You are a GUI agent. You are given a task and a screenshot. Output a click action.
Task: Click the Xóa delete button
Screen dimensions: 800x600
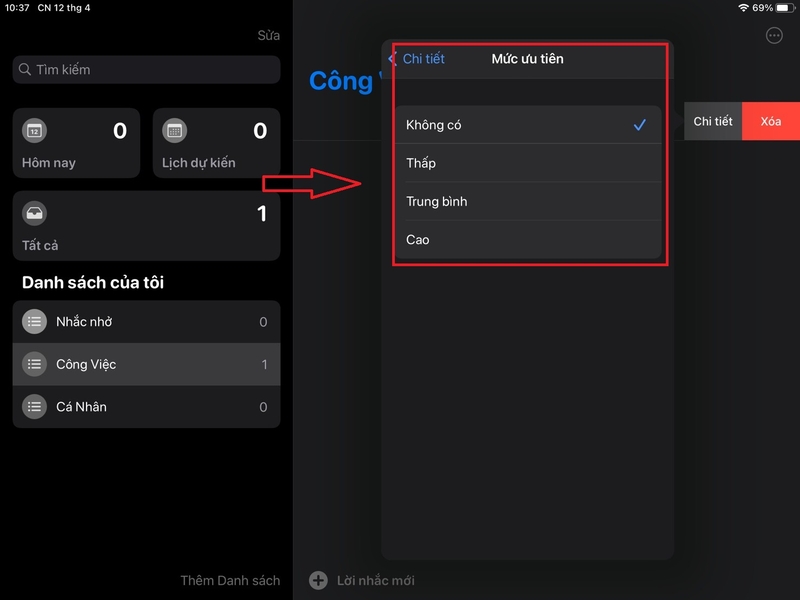[770, 121]
